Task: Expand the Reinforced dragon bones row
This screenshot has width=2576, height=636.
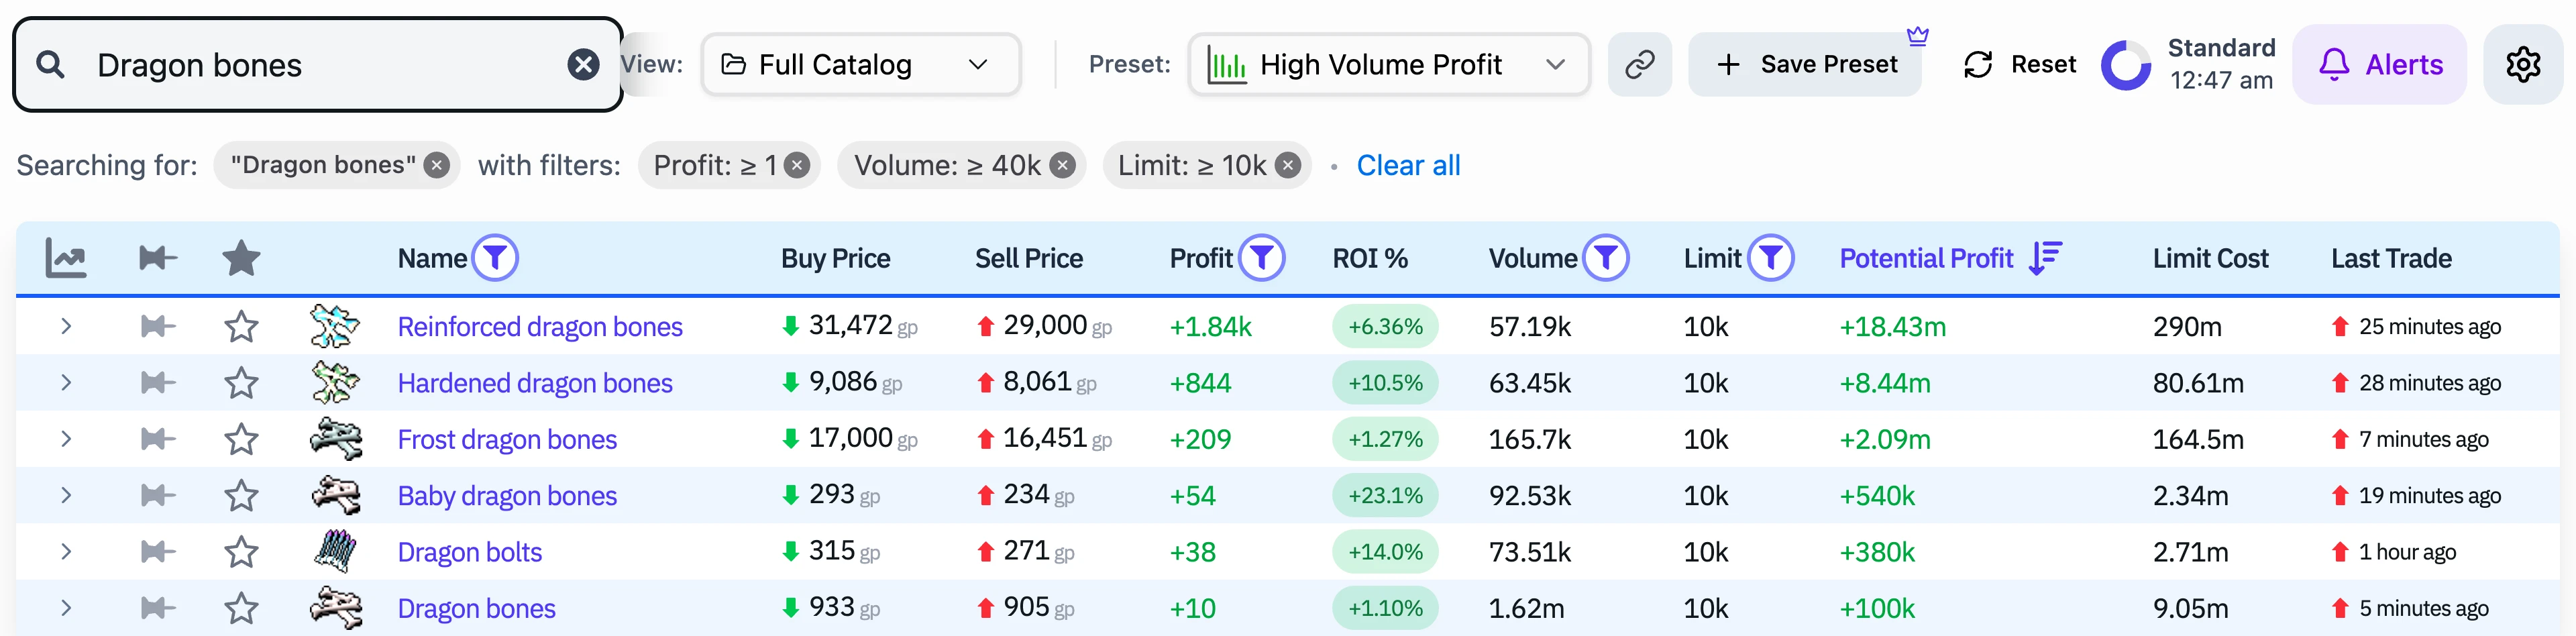Action: pos(66,327)
